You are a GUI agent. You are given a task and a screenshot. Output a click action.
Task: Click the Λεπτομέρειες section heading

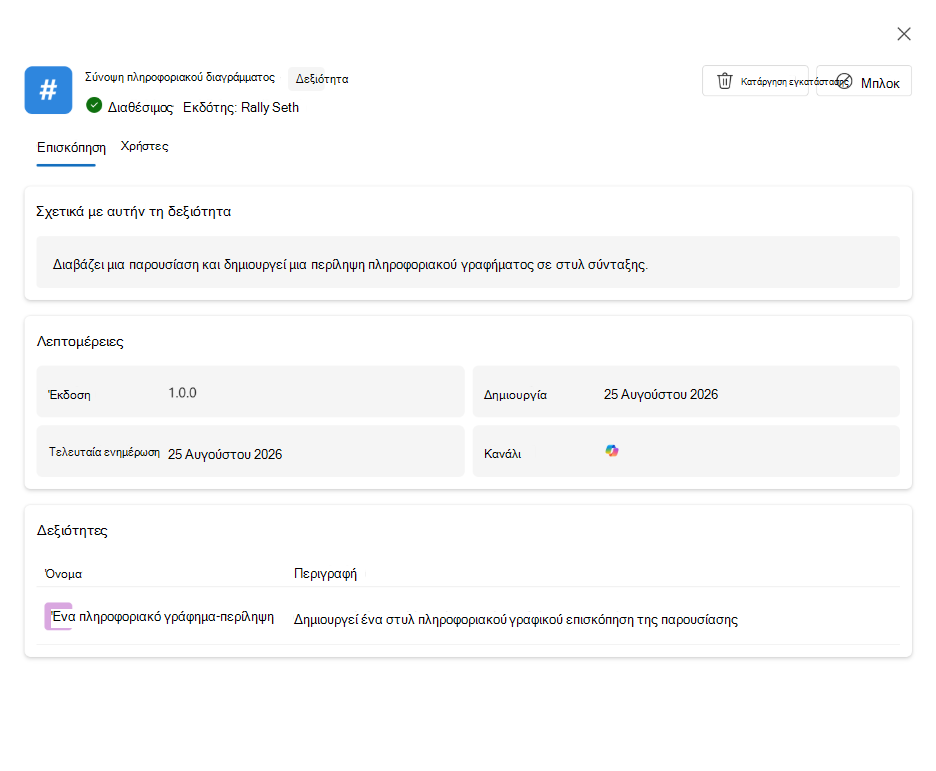click(80, 341)
